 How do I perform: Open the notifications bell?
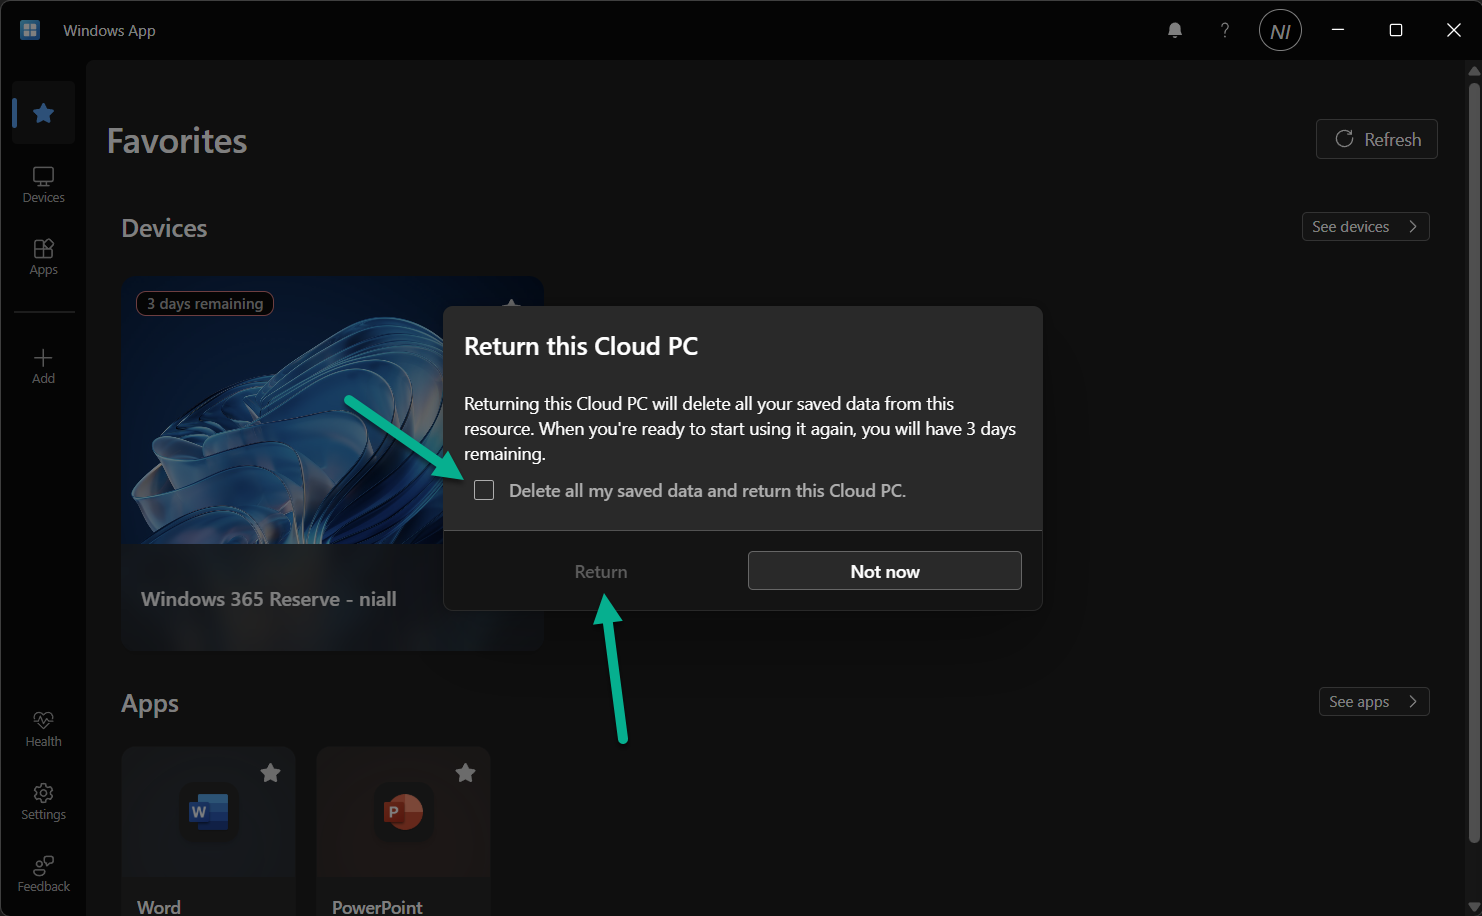[x=1175, y=30]
